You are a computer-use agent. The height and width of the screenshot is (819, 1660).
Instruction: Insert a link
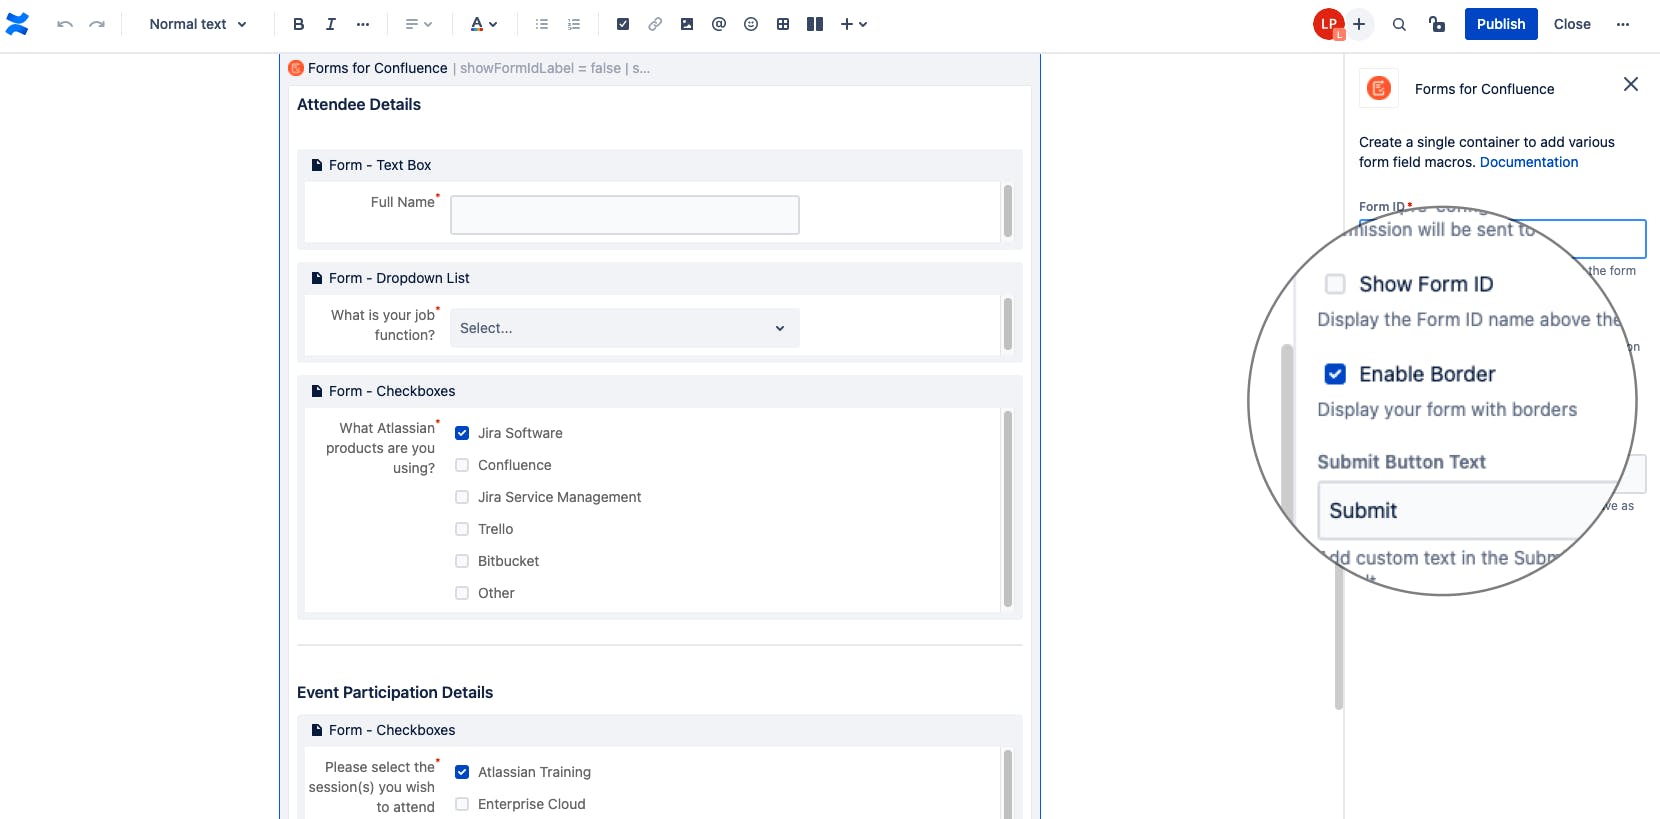click(655, 24)
